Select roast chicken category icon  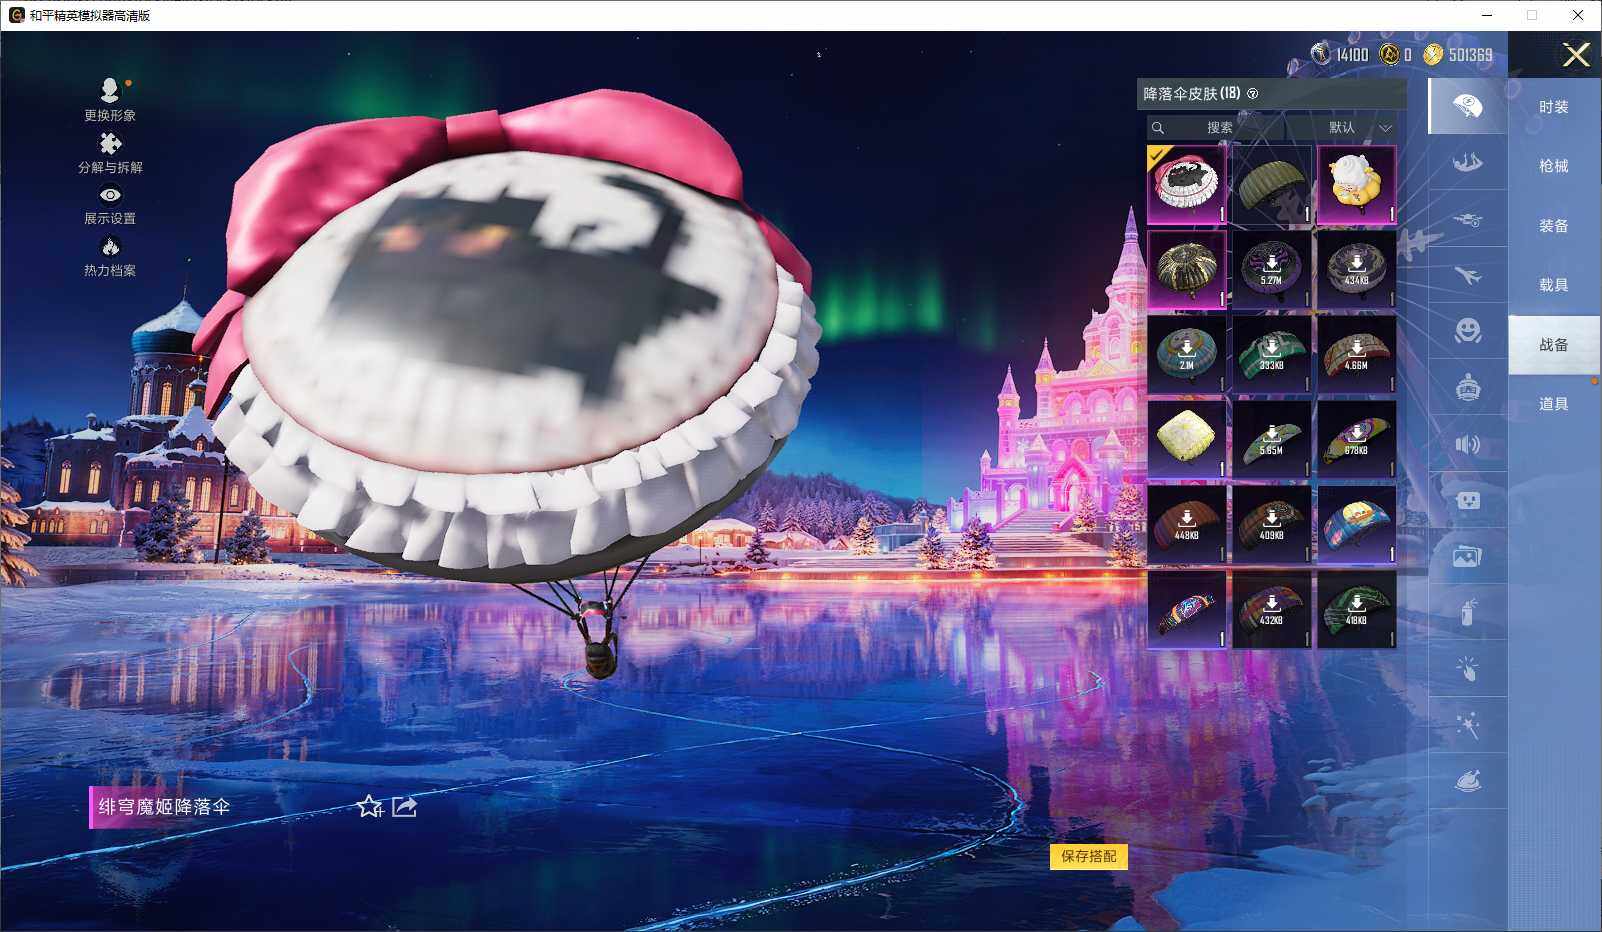point(1467,781)
